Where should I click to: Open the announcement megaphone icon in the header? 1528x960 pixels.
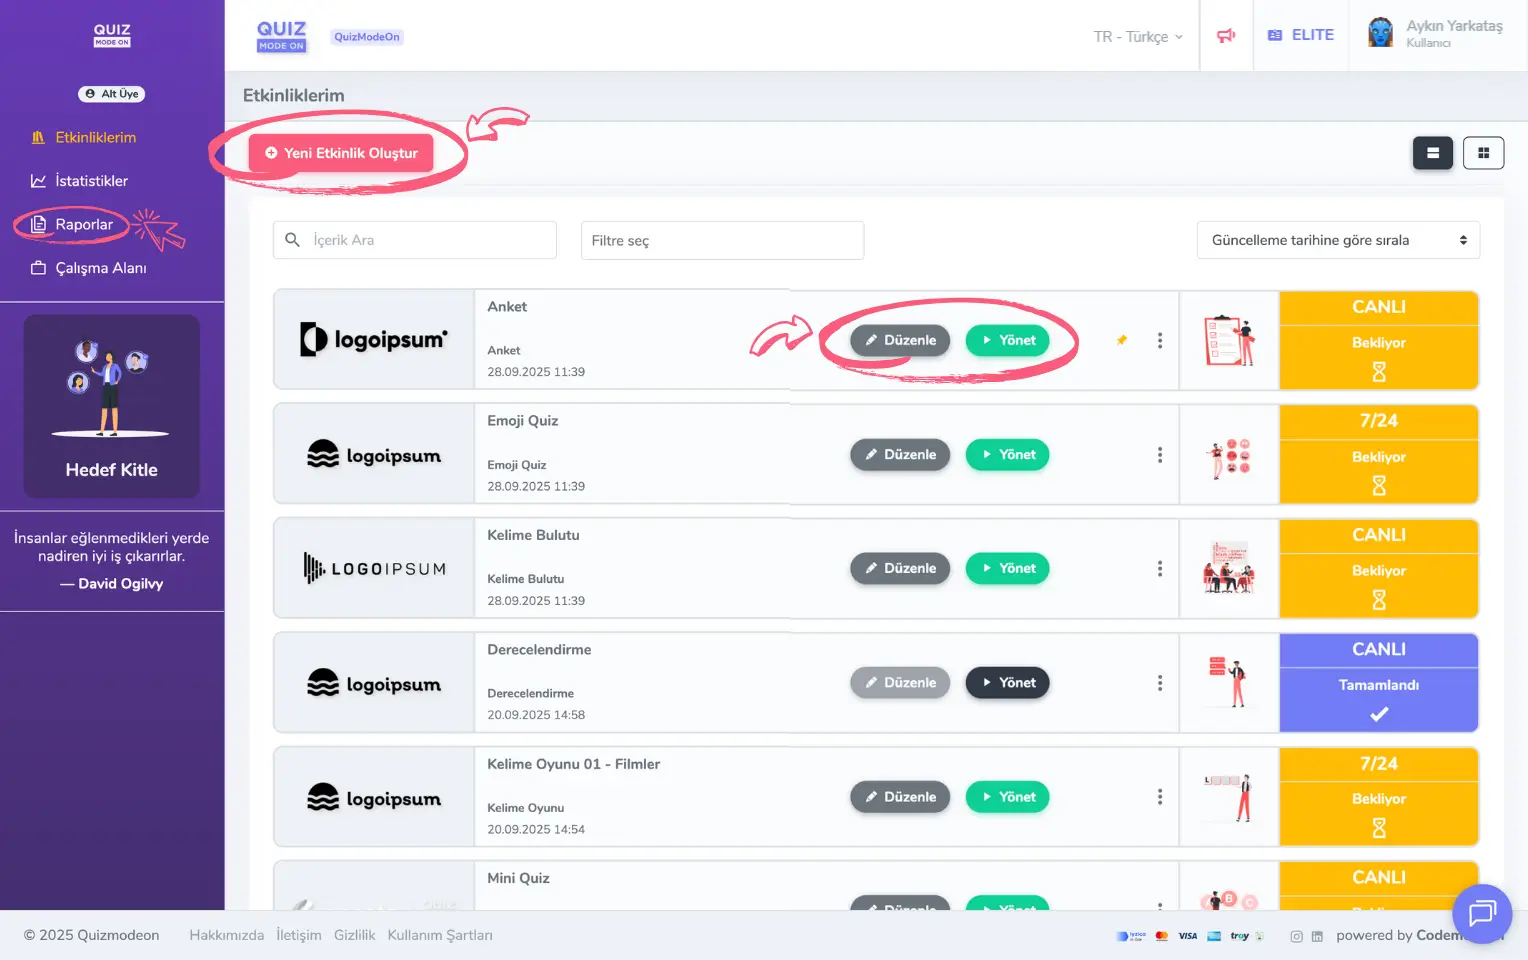(1226, 35)
